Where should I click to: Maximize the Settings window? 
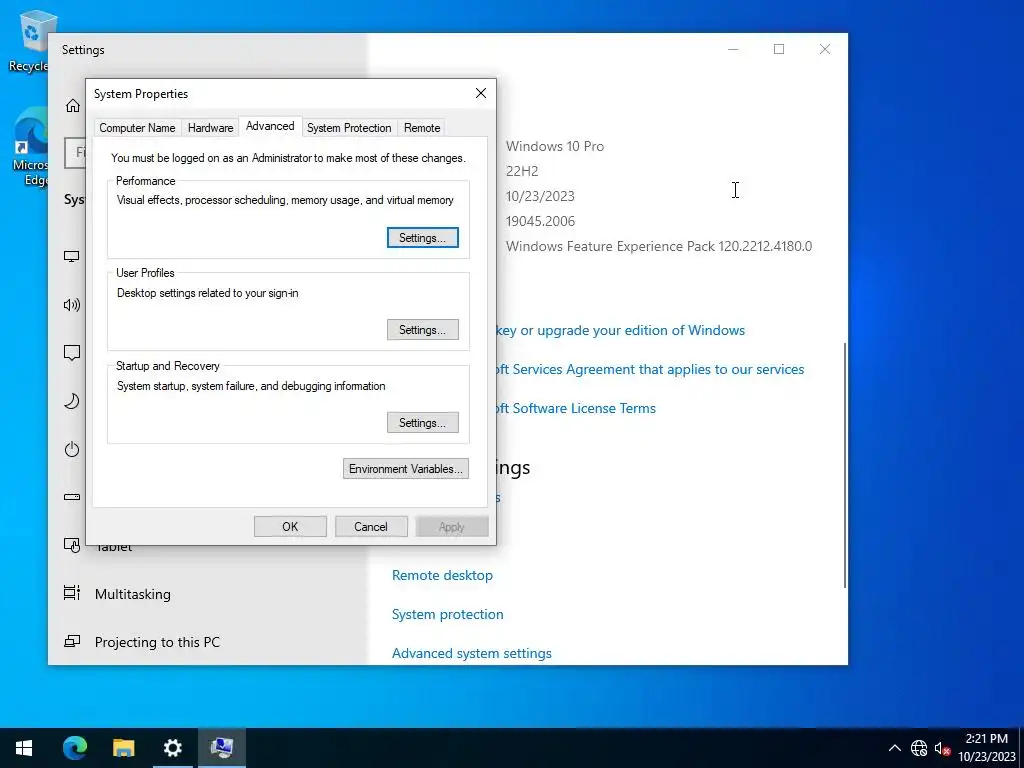click(x=779, y=50)
